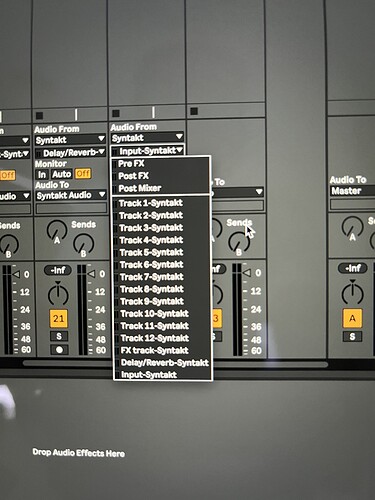This screenshot has width=375, height=500.
Task: Click Send B knob beside the mouse cursor
Action: point(239,243)
